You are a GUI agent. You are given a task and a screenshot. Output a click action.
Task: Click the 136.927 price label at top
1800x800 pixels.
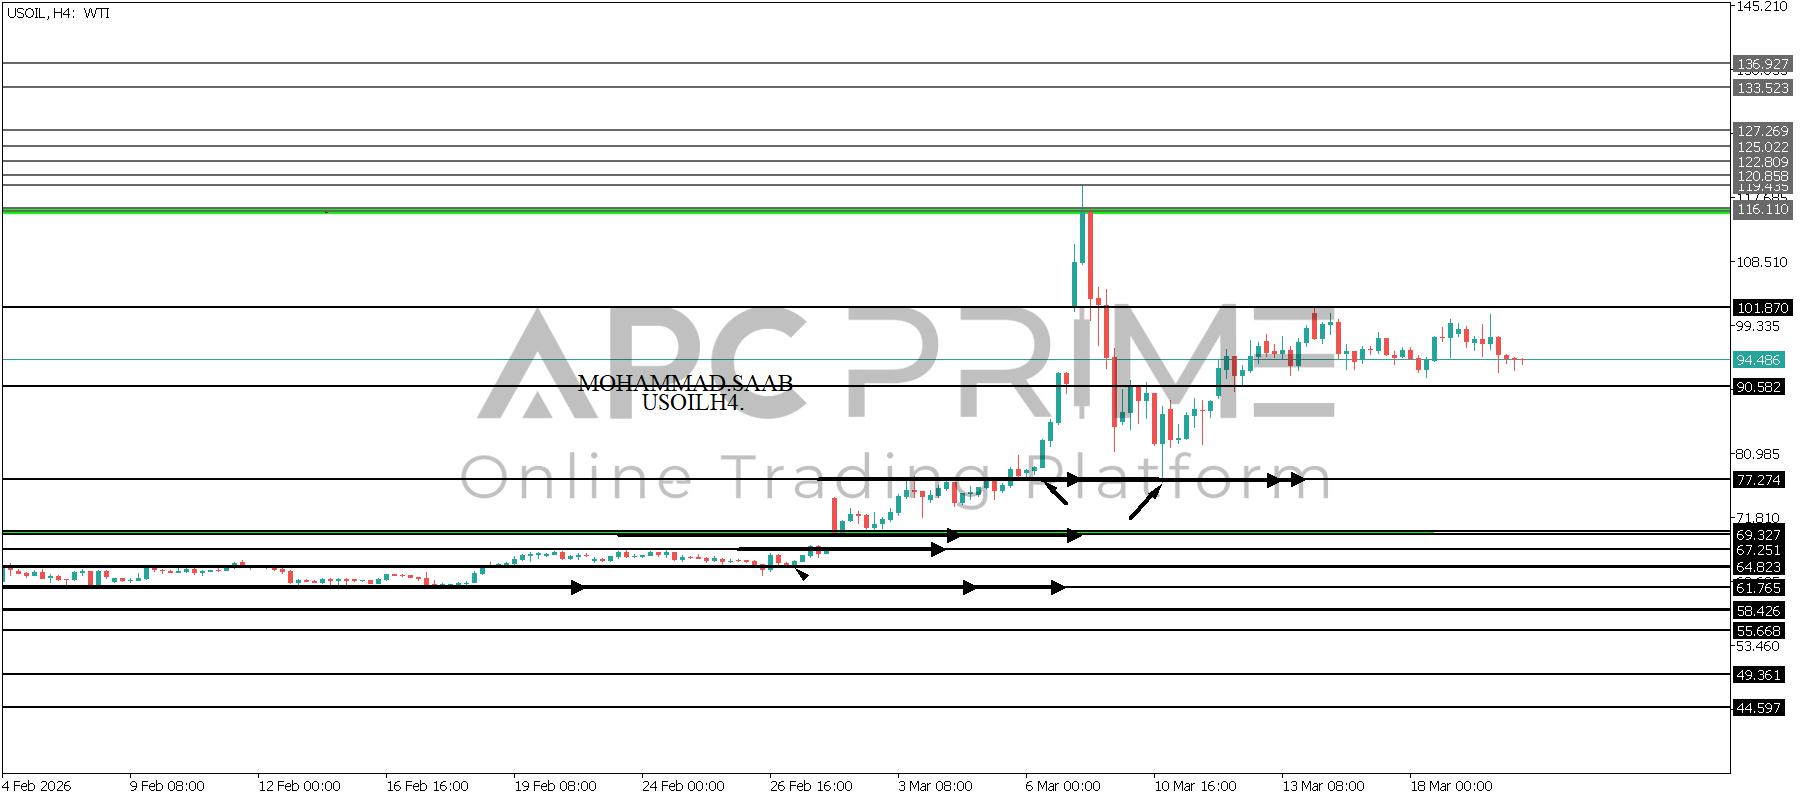point(1761,64)
